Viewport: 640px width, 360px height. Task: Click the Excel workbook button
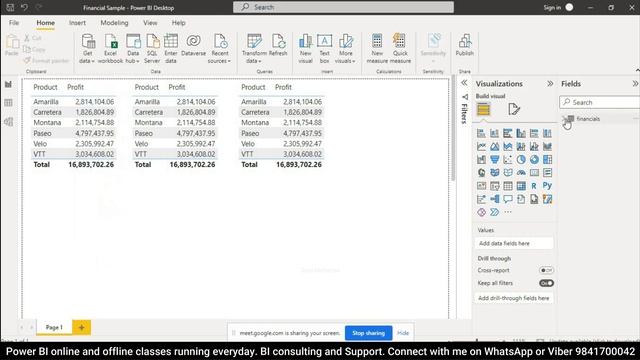point(110,49)
